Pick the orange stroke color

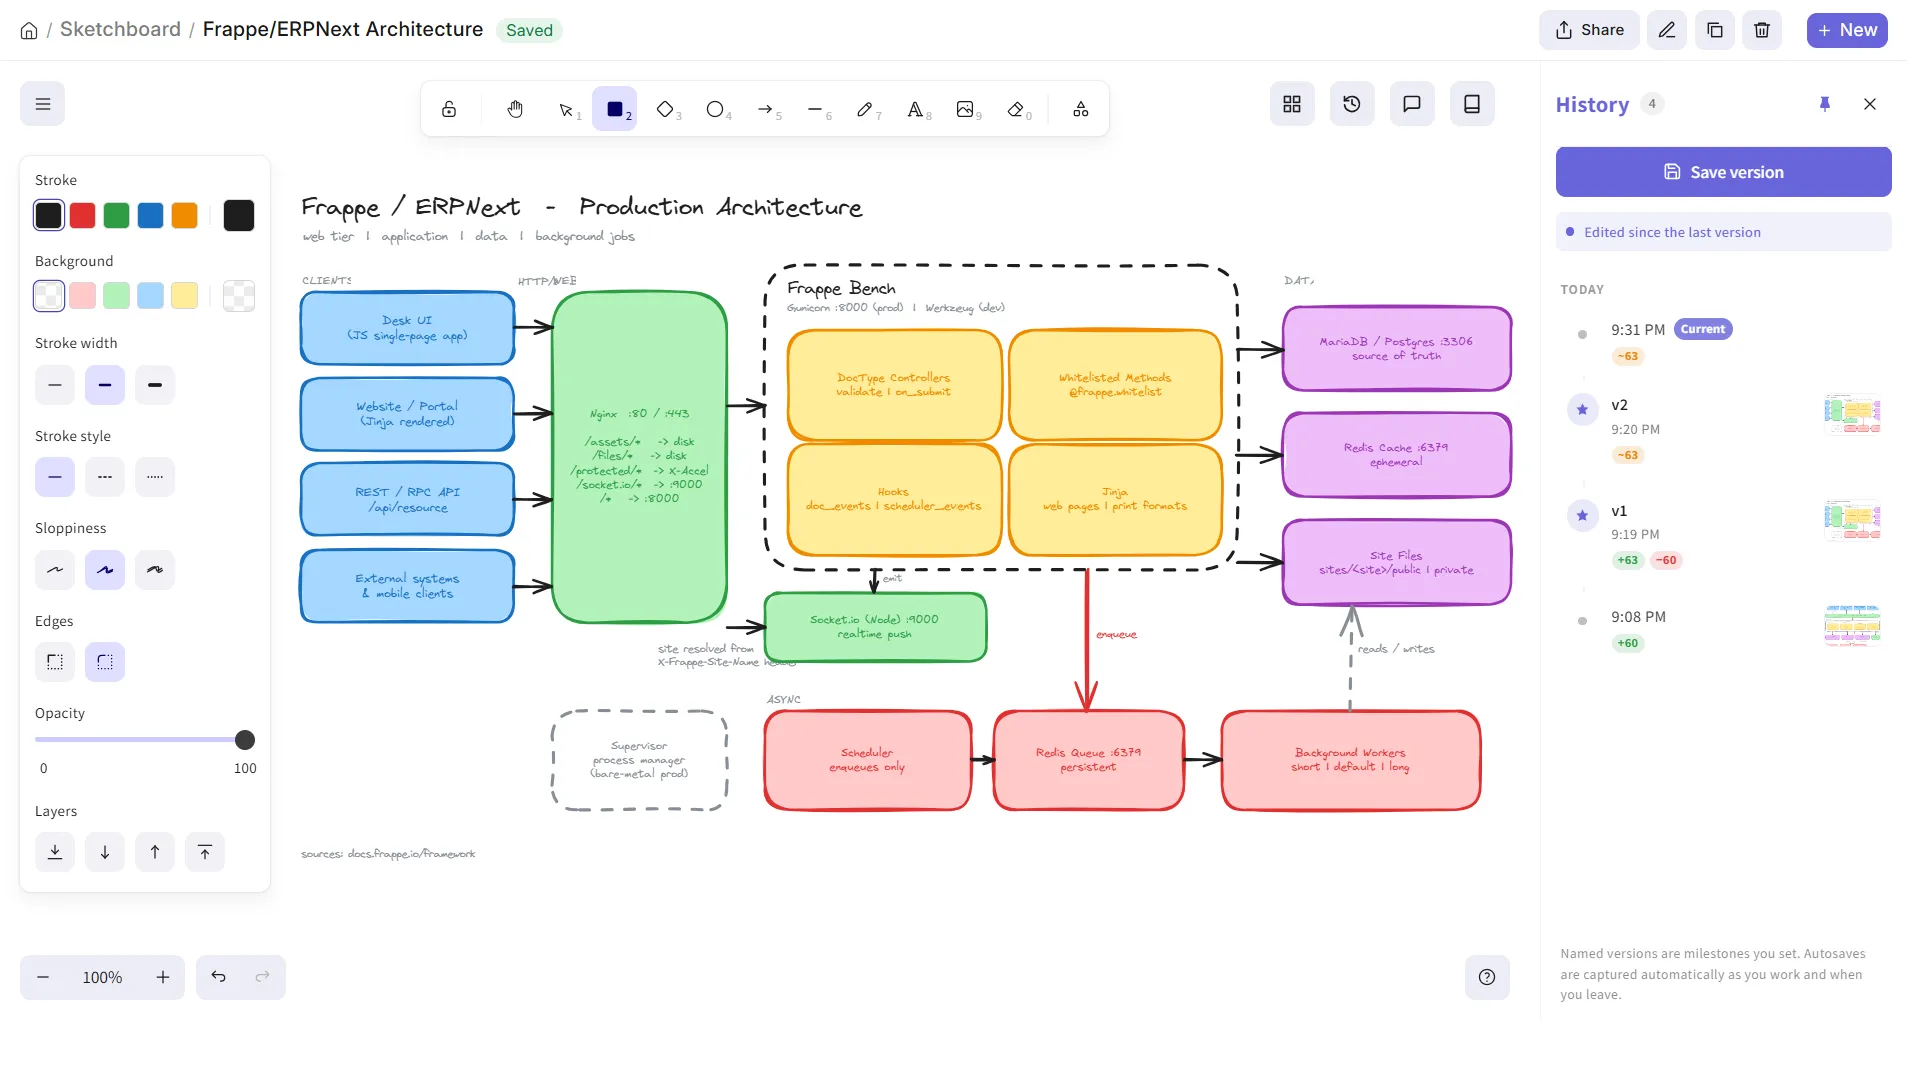pos(185,215)
